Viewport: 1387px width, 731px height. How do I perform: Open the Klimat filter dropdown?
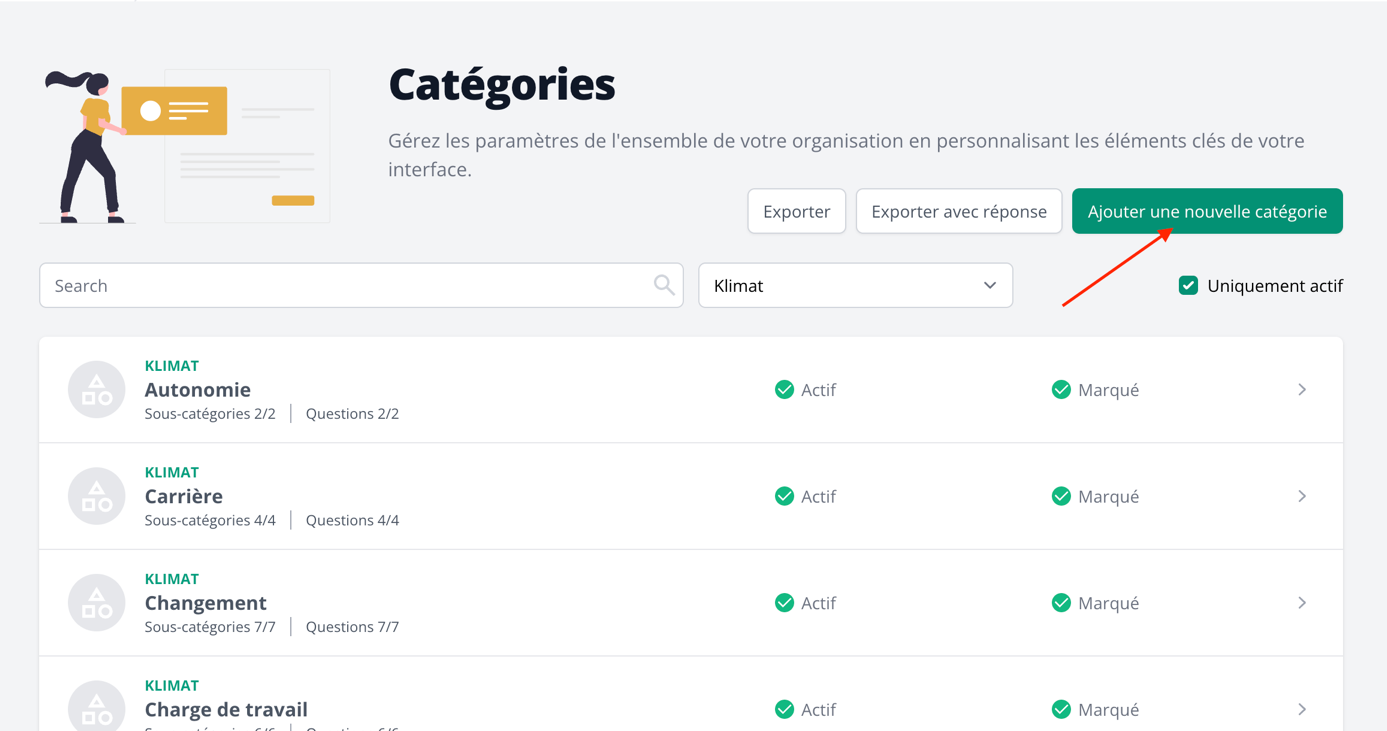click(855, 285)
